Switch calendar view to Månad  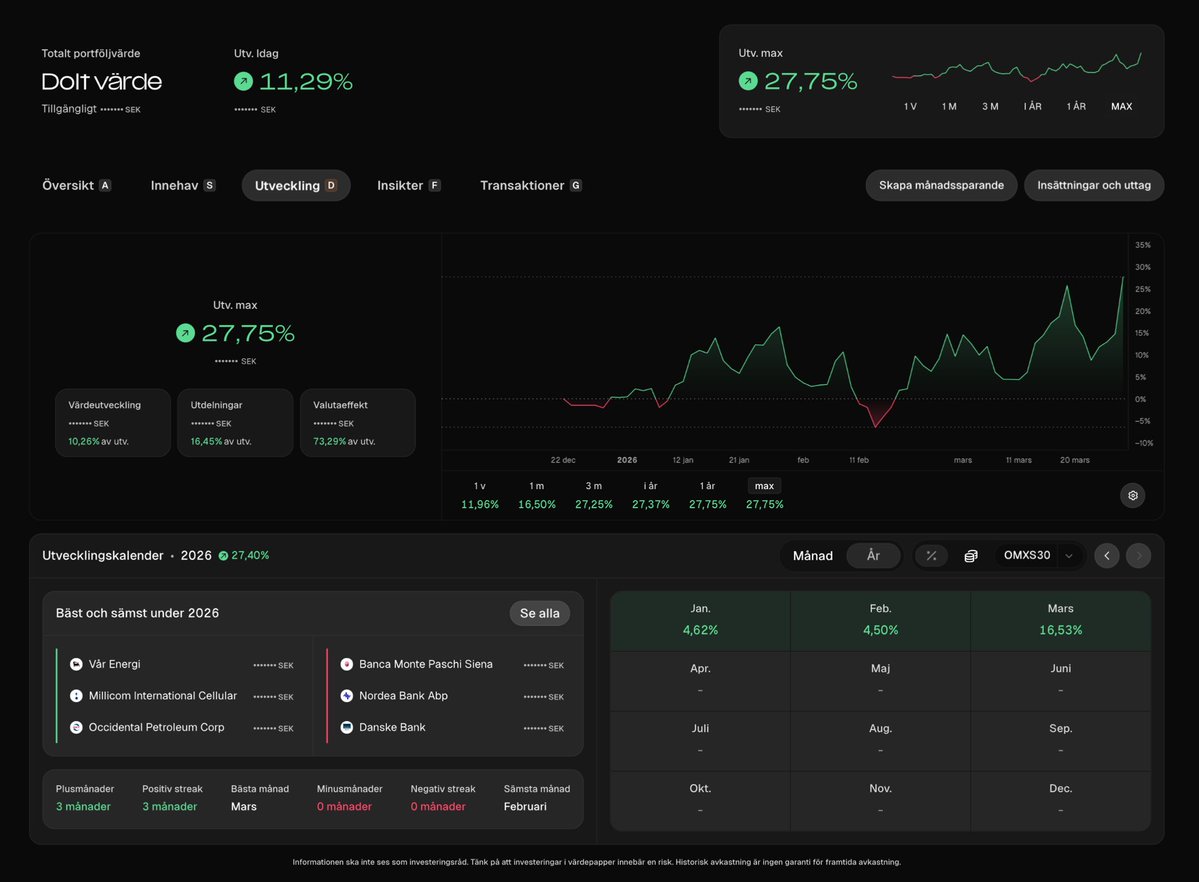click(x=812, y=555)
